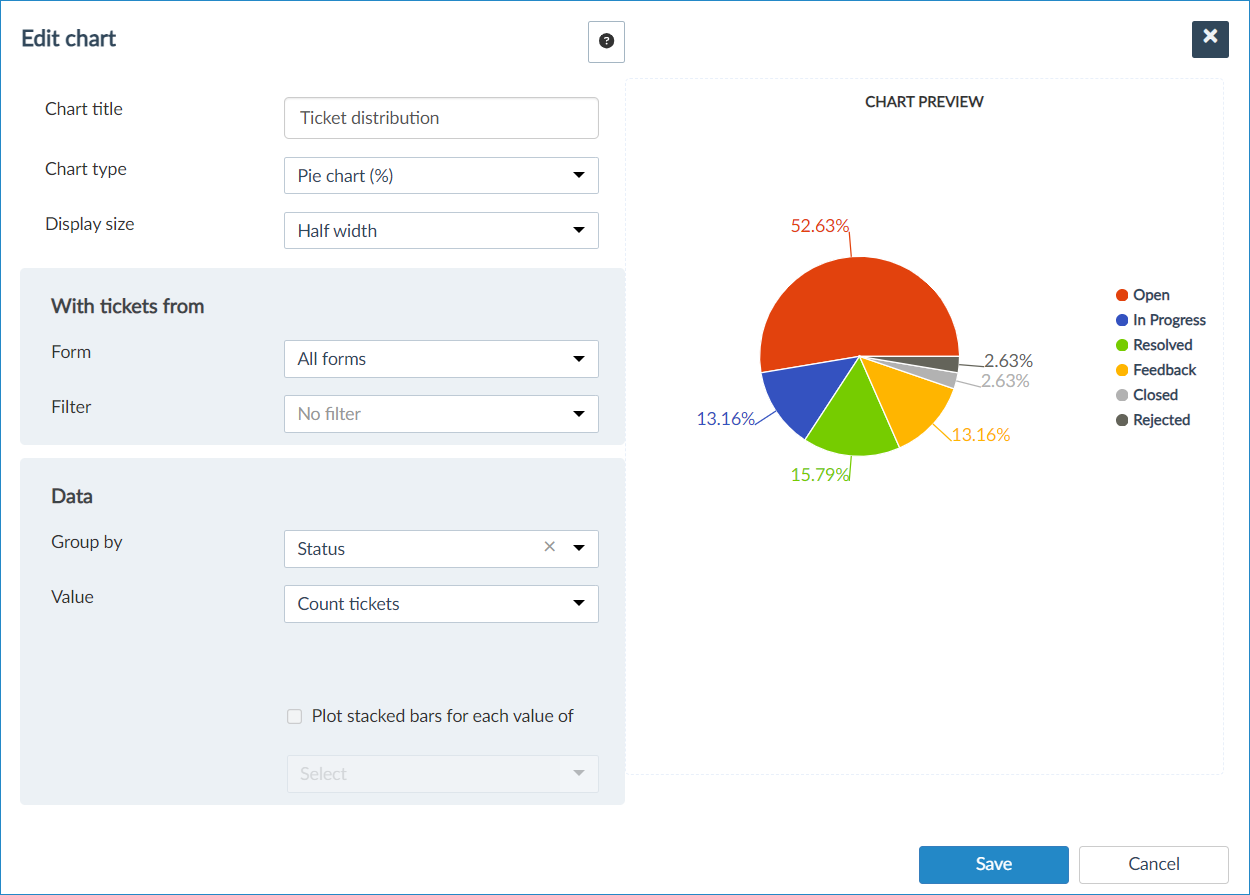
Task: Toggle Resolved legend entry
Action: point(1162,345)
